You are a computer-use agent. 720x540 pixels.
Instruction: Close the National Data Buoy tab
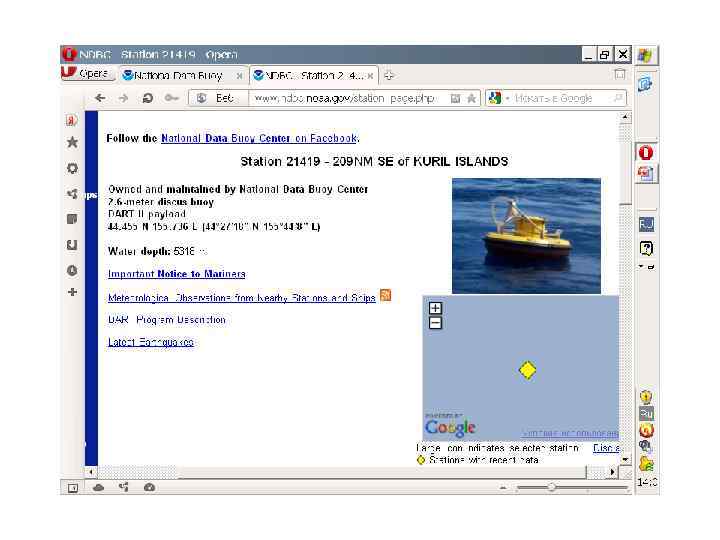[239, 76]
